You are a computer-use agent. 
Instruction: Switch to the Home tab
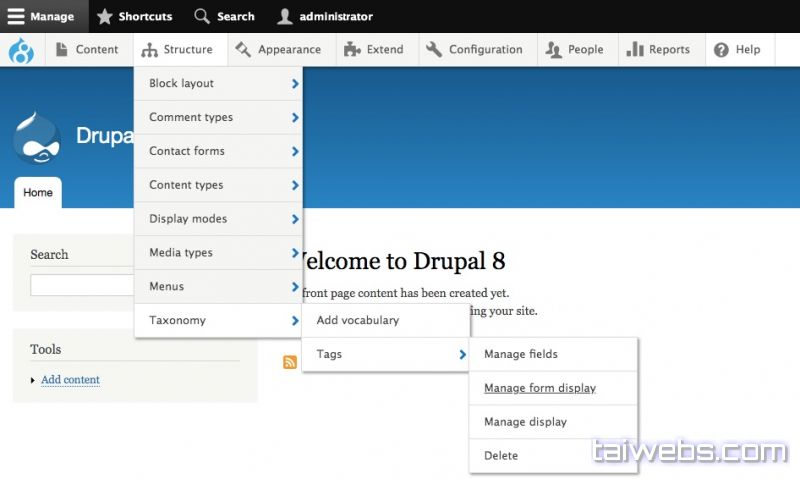point(38,193)
